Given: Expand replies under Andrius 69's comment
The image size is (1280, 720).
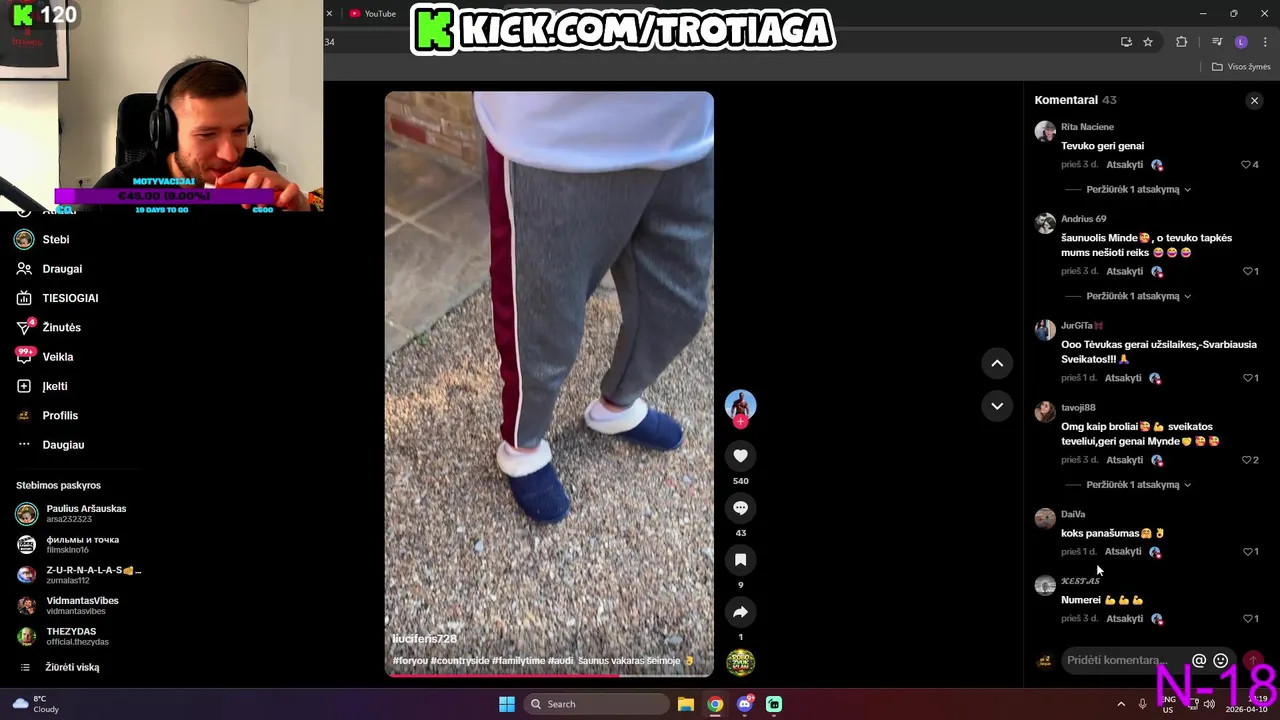Looking at the screenshot, I should point(1138,297).
